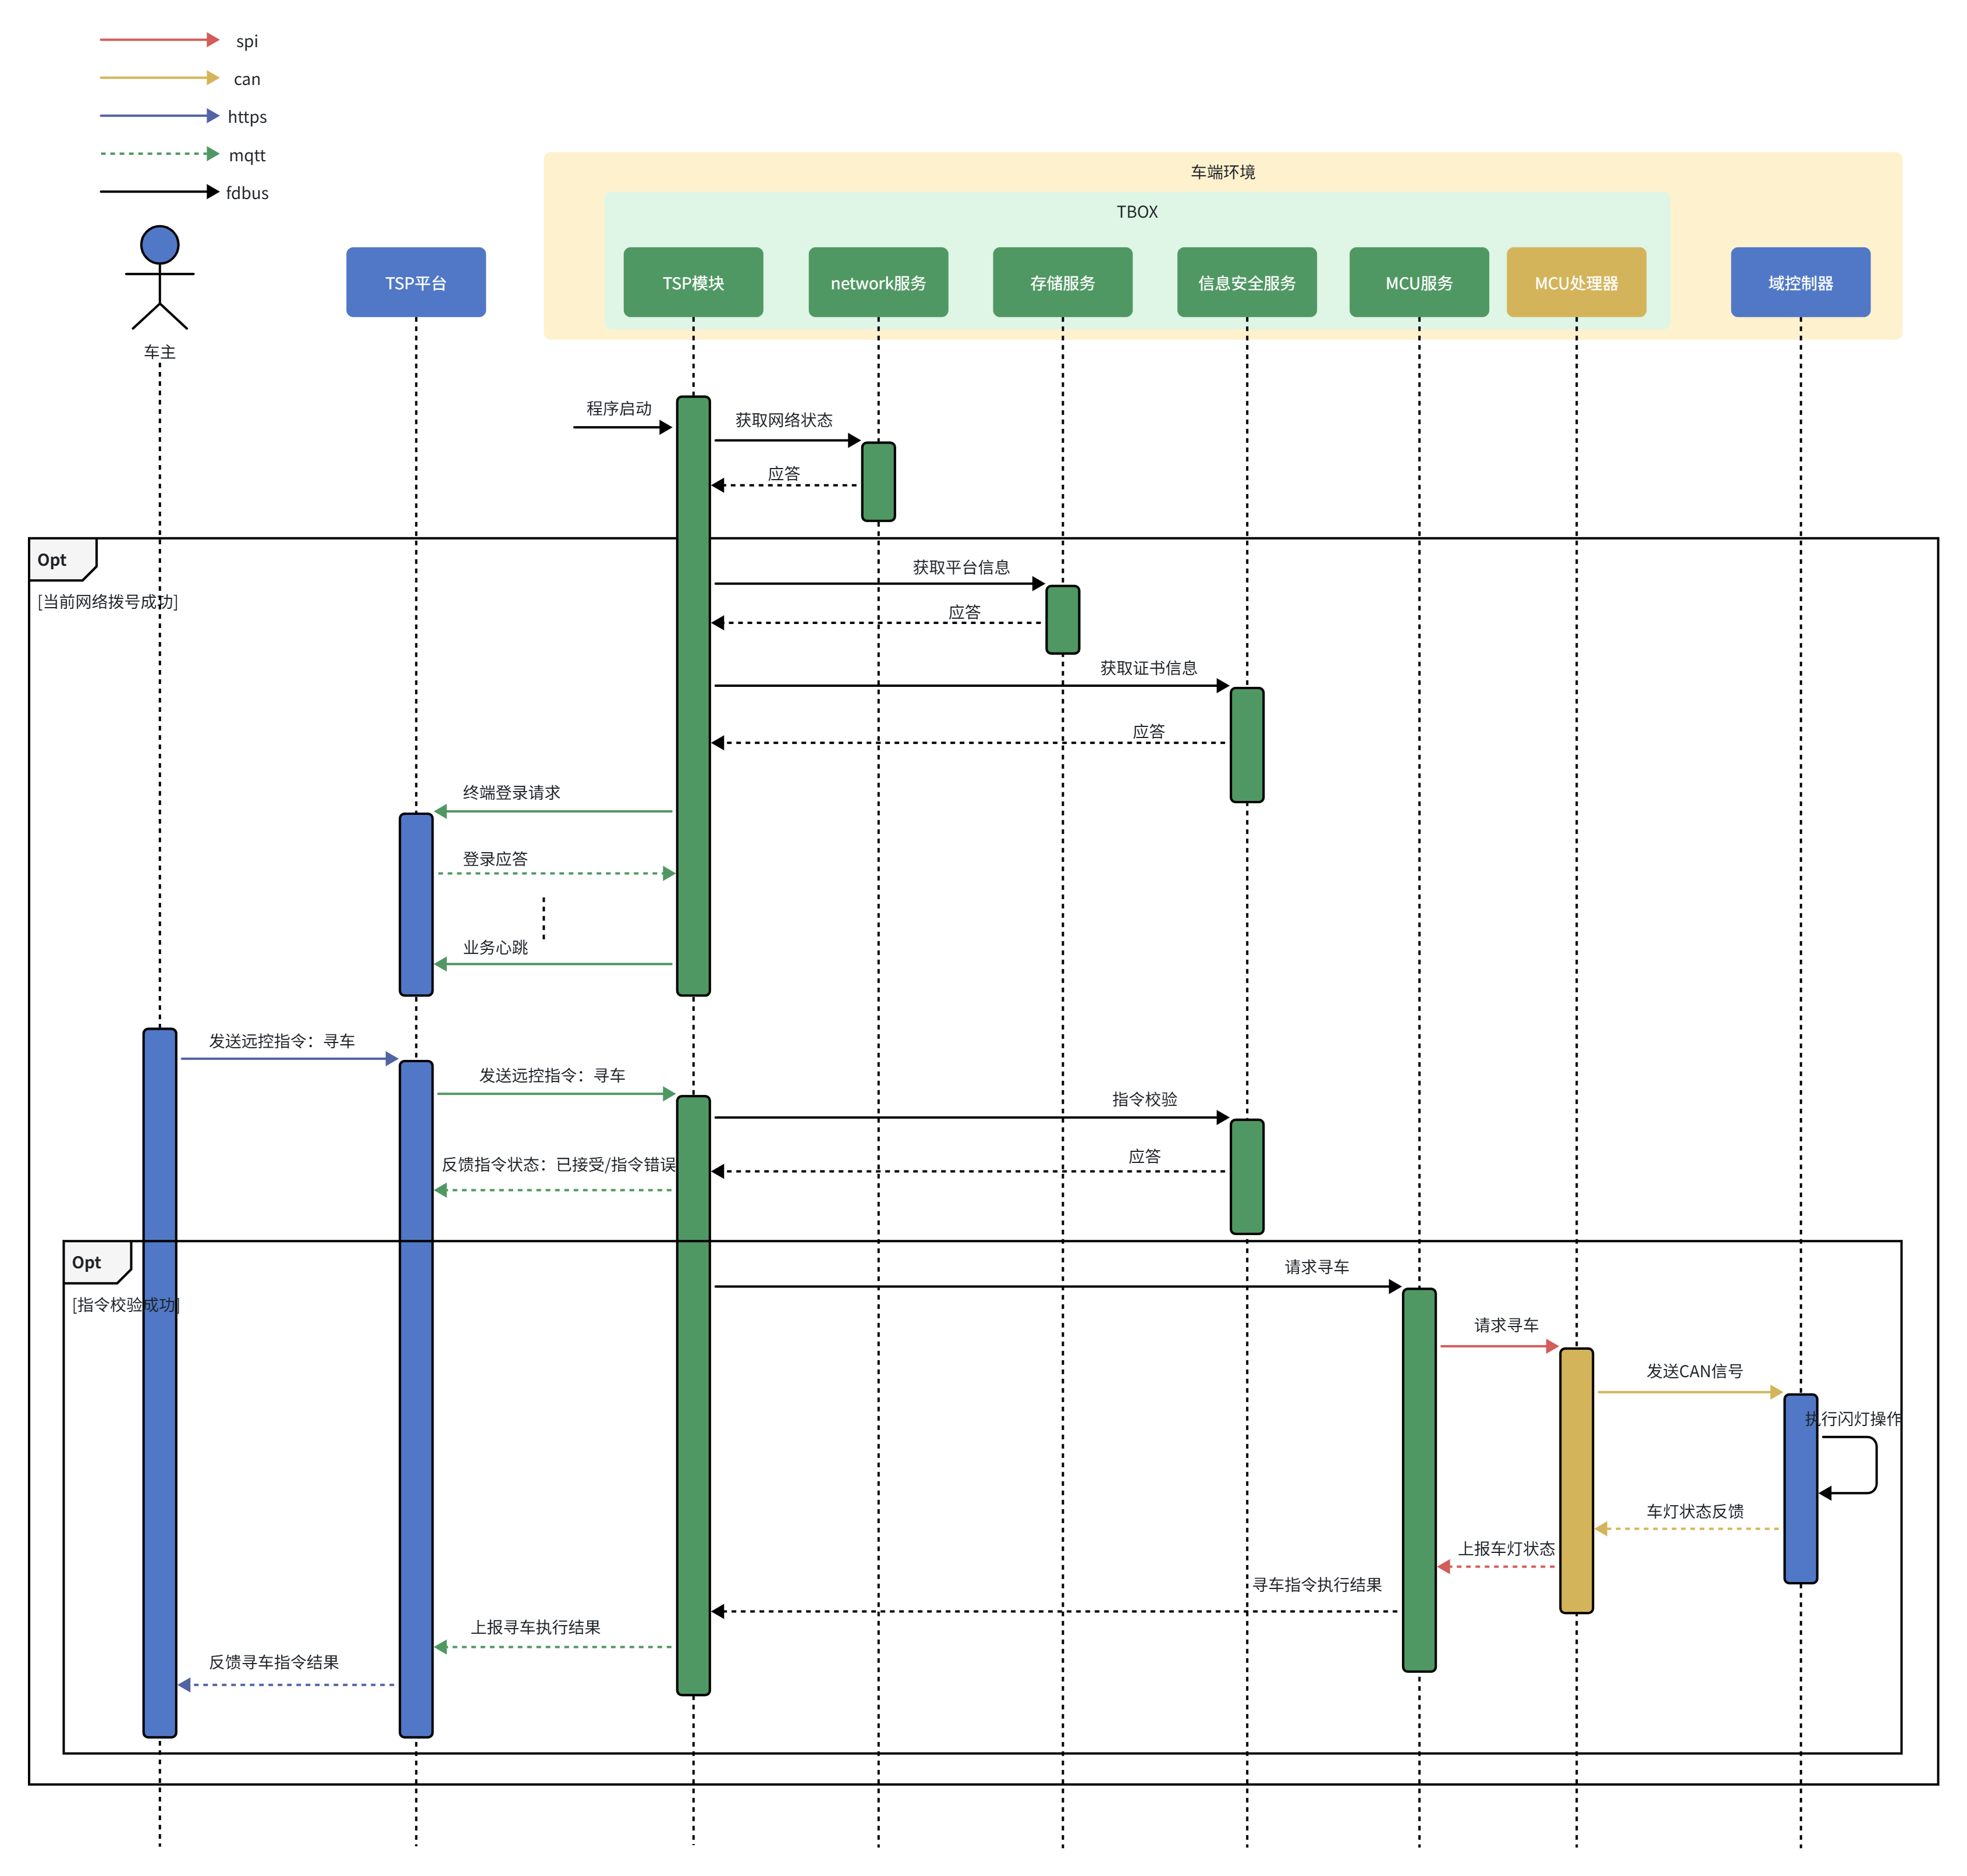Select the MCU服务 participant box
1967x1876 pixels.
pos(1419,282)
